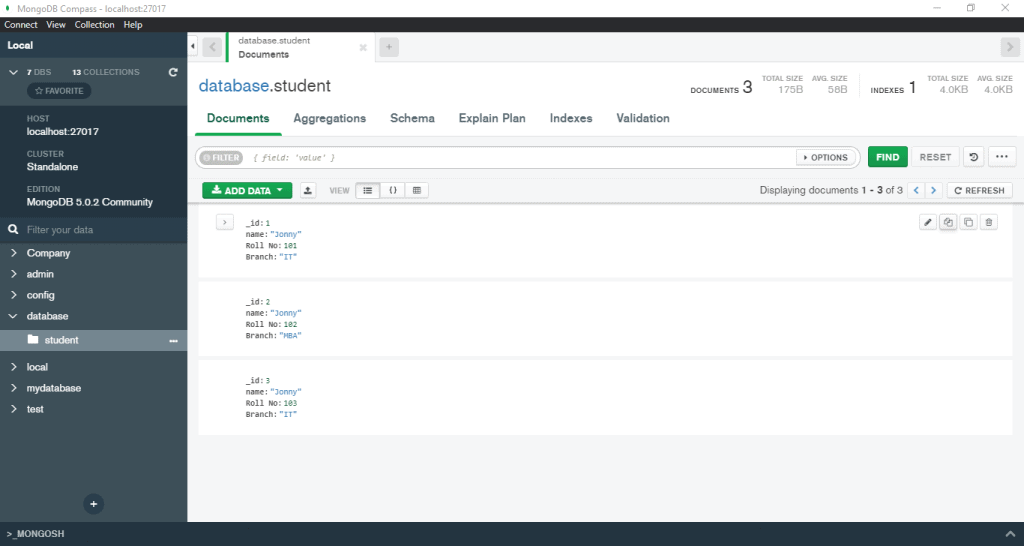Open the Connect menu
This screenshot has width=1024, height=546.
[21, 25]
